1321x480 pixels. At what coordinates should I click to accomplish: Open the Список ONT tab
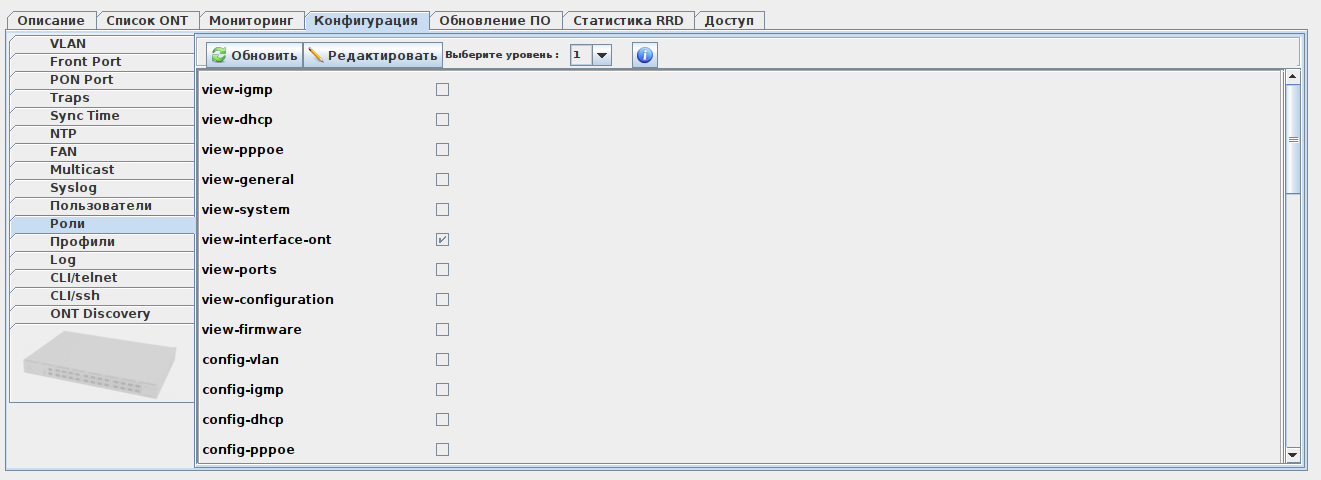[147, 21]
